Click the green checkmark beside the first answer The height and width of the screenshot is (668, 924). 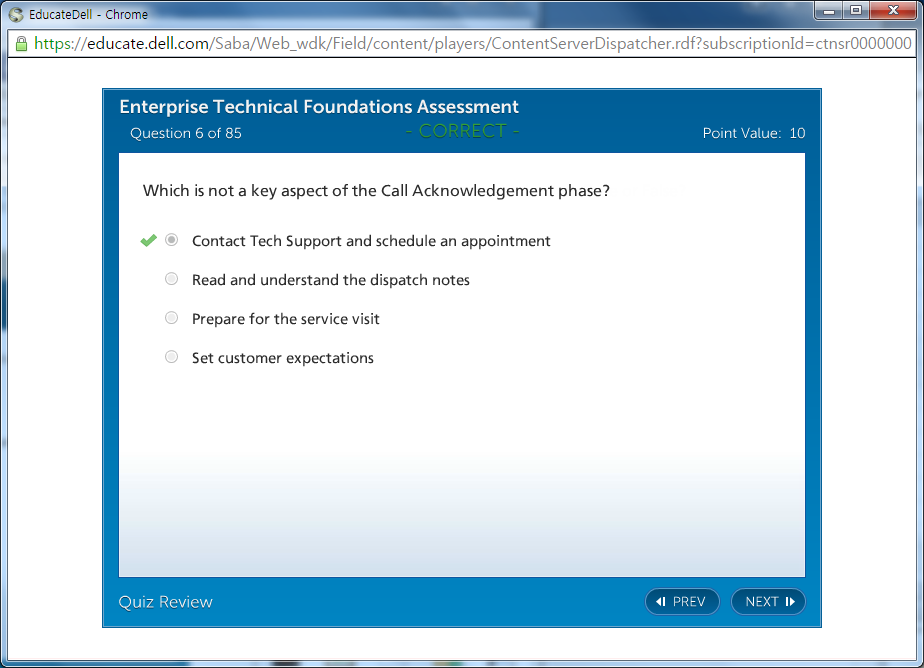149,241
